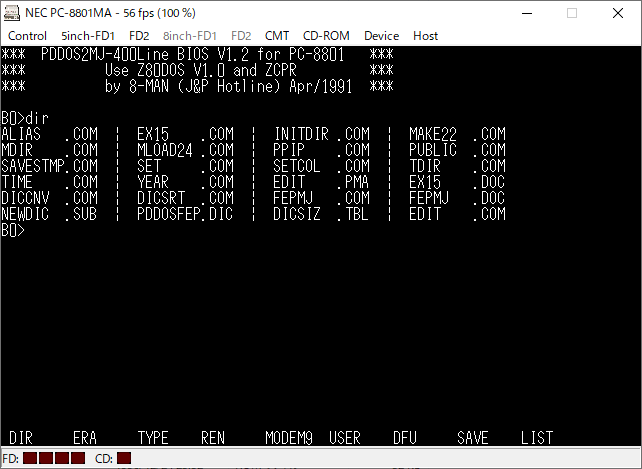Image resolution: width=642 pixels, height=469 pixels.
Task: Minimize the emulator window
Action: pos(527,13)
